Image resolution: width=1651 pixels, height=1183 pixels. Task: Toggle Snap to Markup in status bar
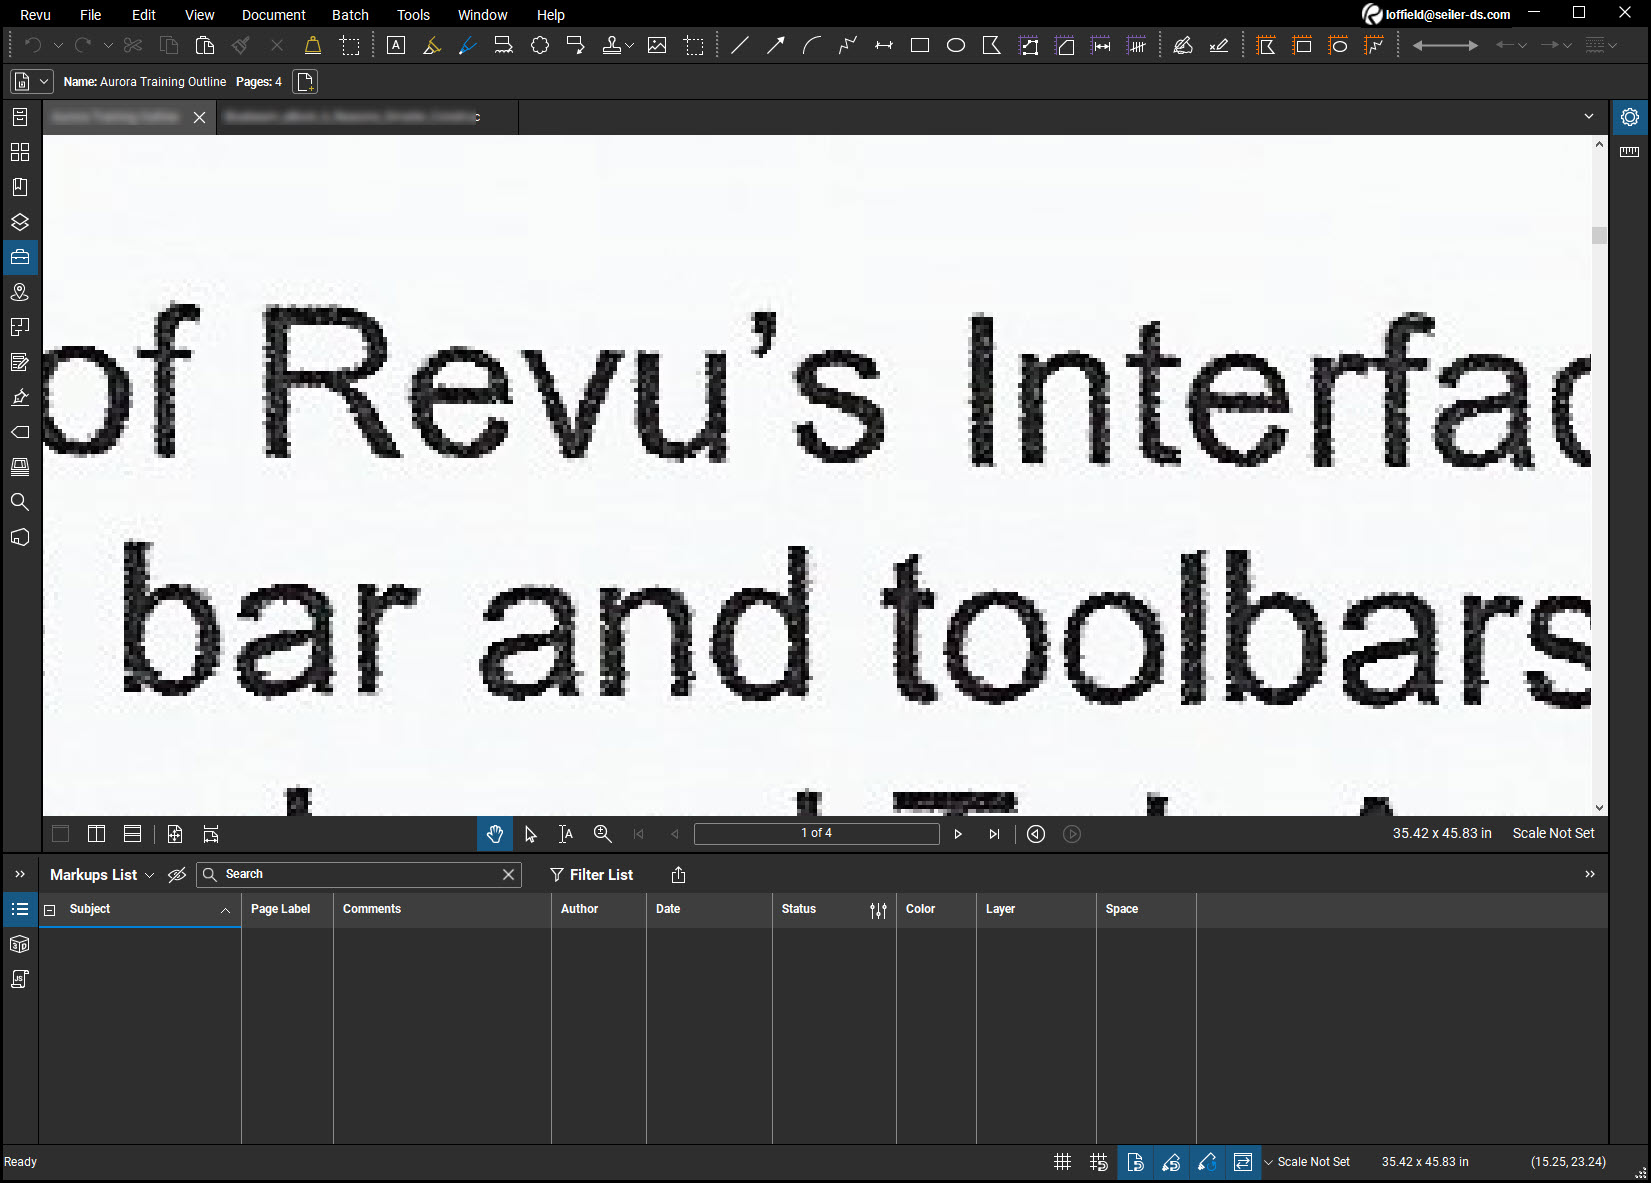pos(1171,1162)
